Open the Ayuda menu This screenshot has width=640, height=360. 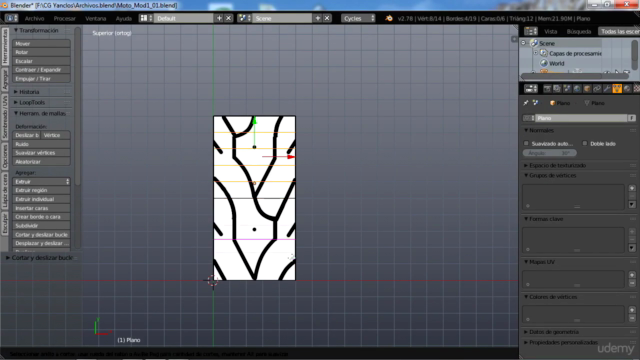pyautogui.click(x=123, y=18)
